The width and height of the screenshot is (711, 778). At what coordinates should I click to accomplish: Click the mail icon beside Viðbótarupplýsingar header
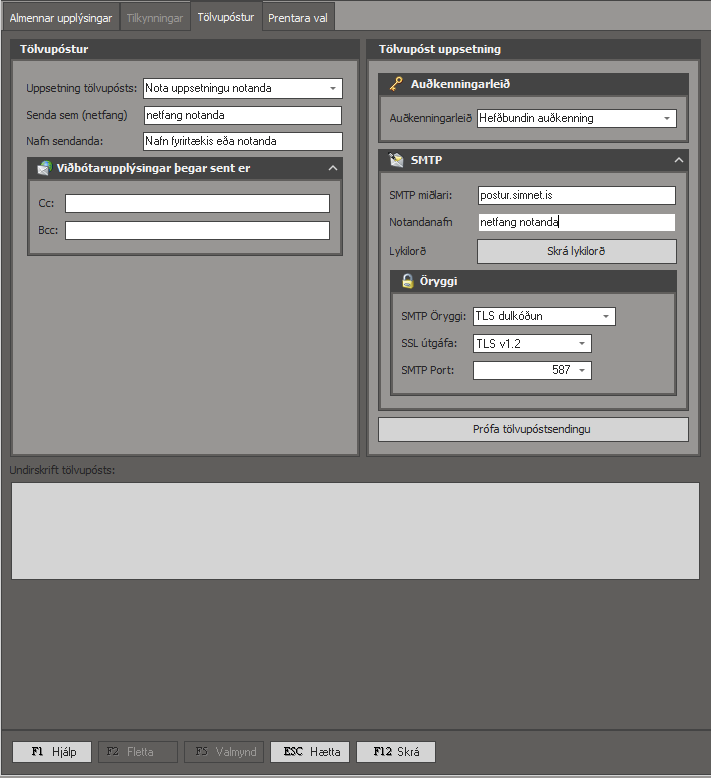click(44, 168)
